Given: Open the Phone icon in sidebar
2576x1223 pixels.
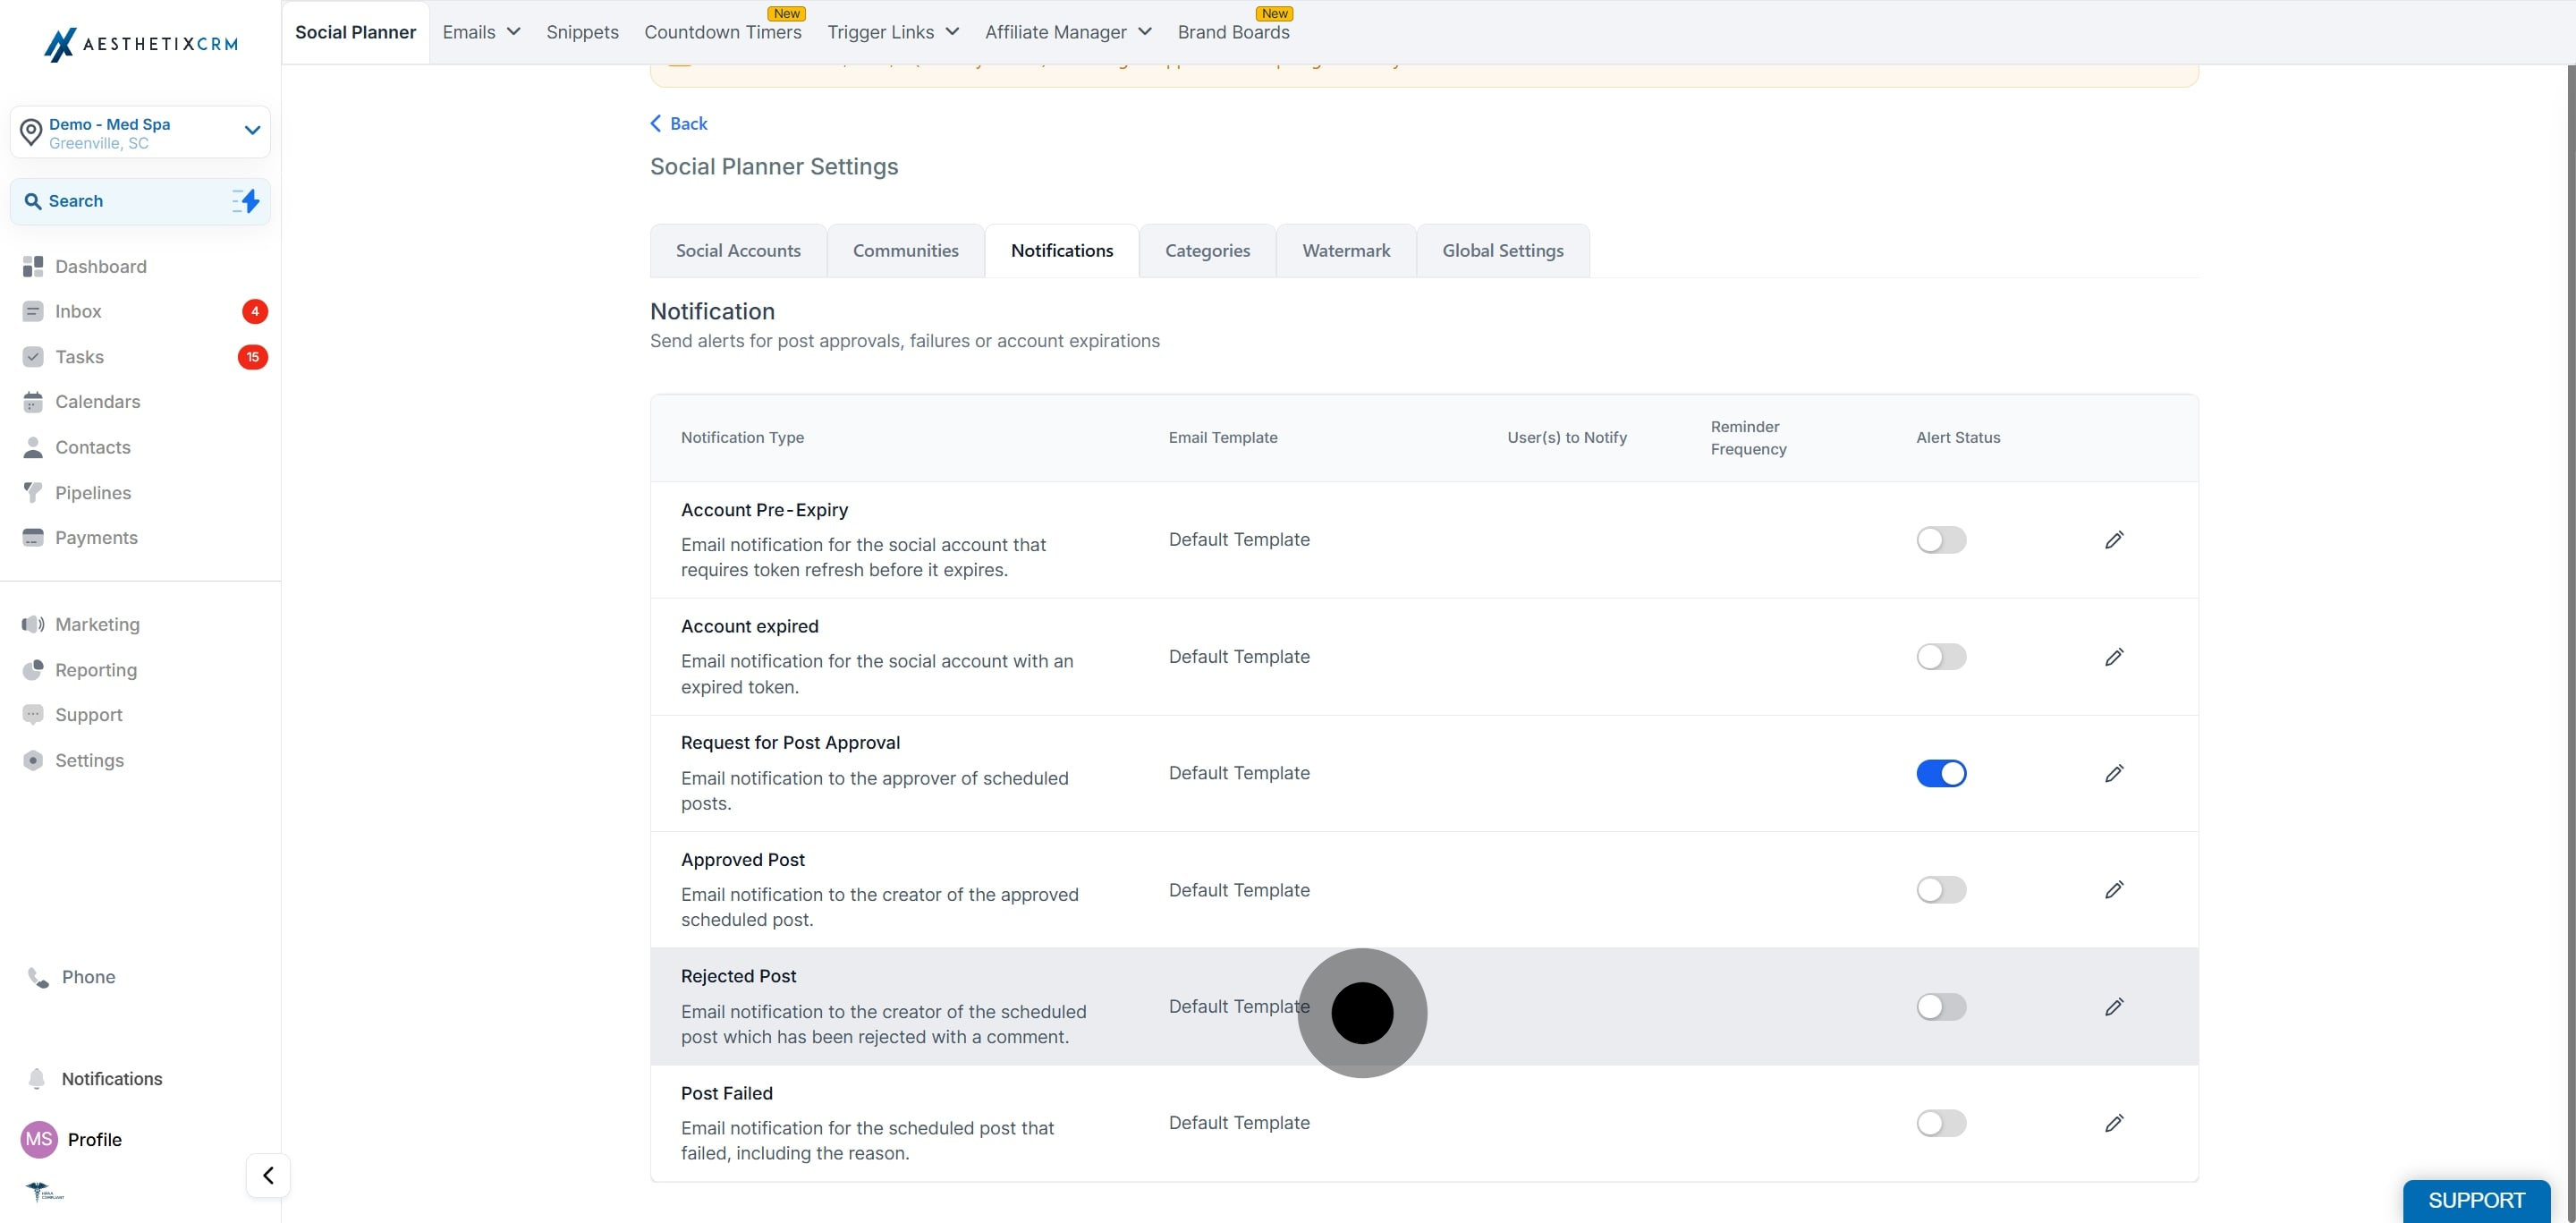Looking at the screenshot, I should pyautogui.click(x=38, y=977).
